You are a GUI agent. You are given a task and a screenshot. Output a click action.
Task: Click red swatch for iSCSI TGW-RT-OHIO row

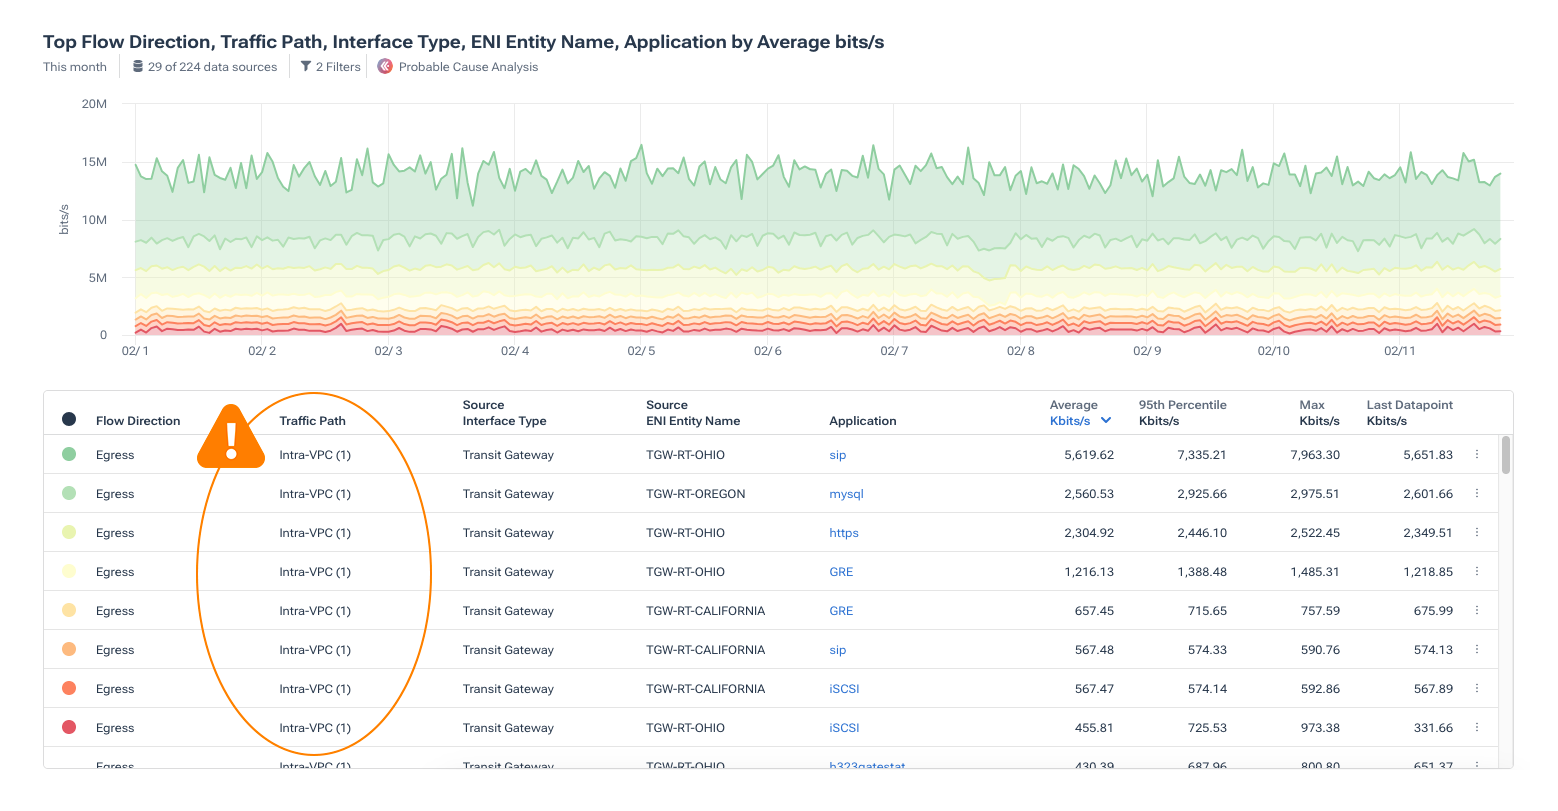click(x=69, y=727)
